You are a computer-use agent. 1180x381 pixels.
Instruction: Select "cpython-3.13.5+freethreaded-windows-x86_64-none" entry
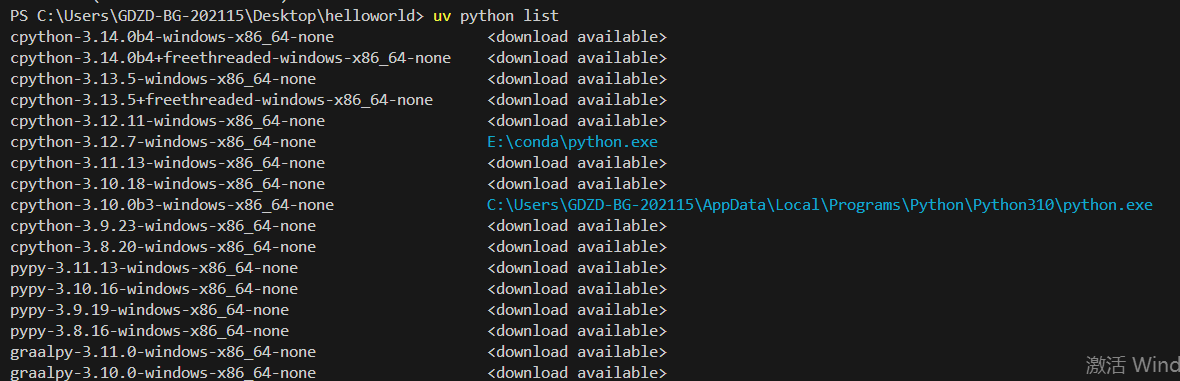click(222, 100)
